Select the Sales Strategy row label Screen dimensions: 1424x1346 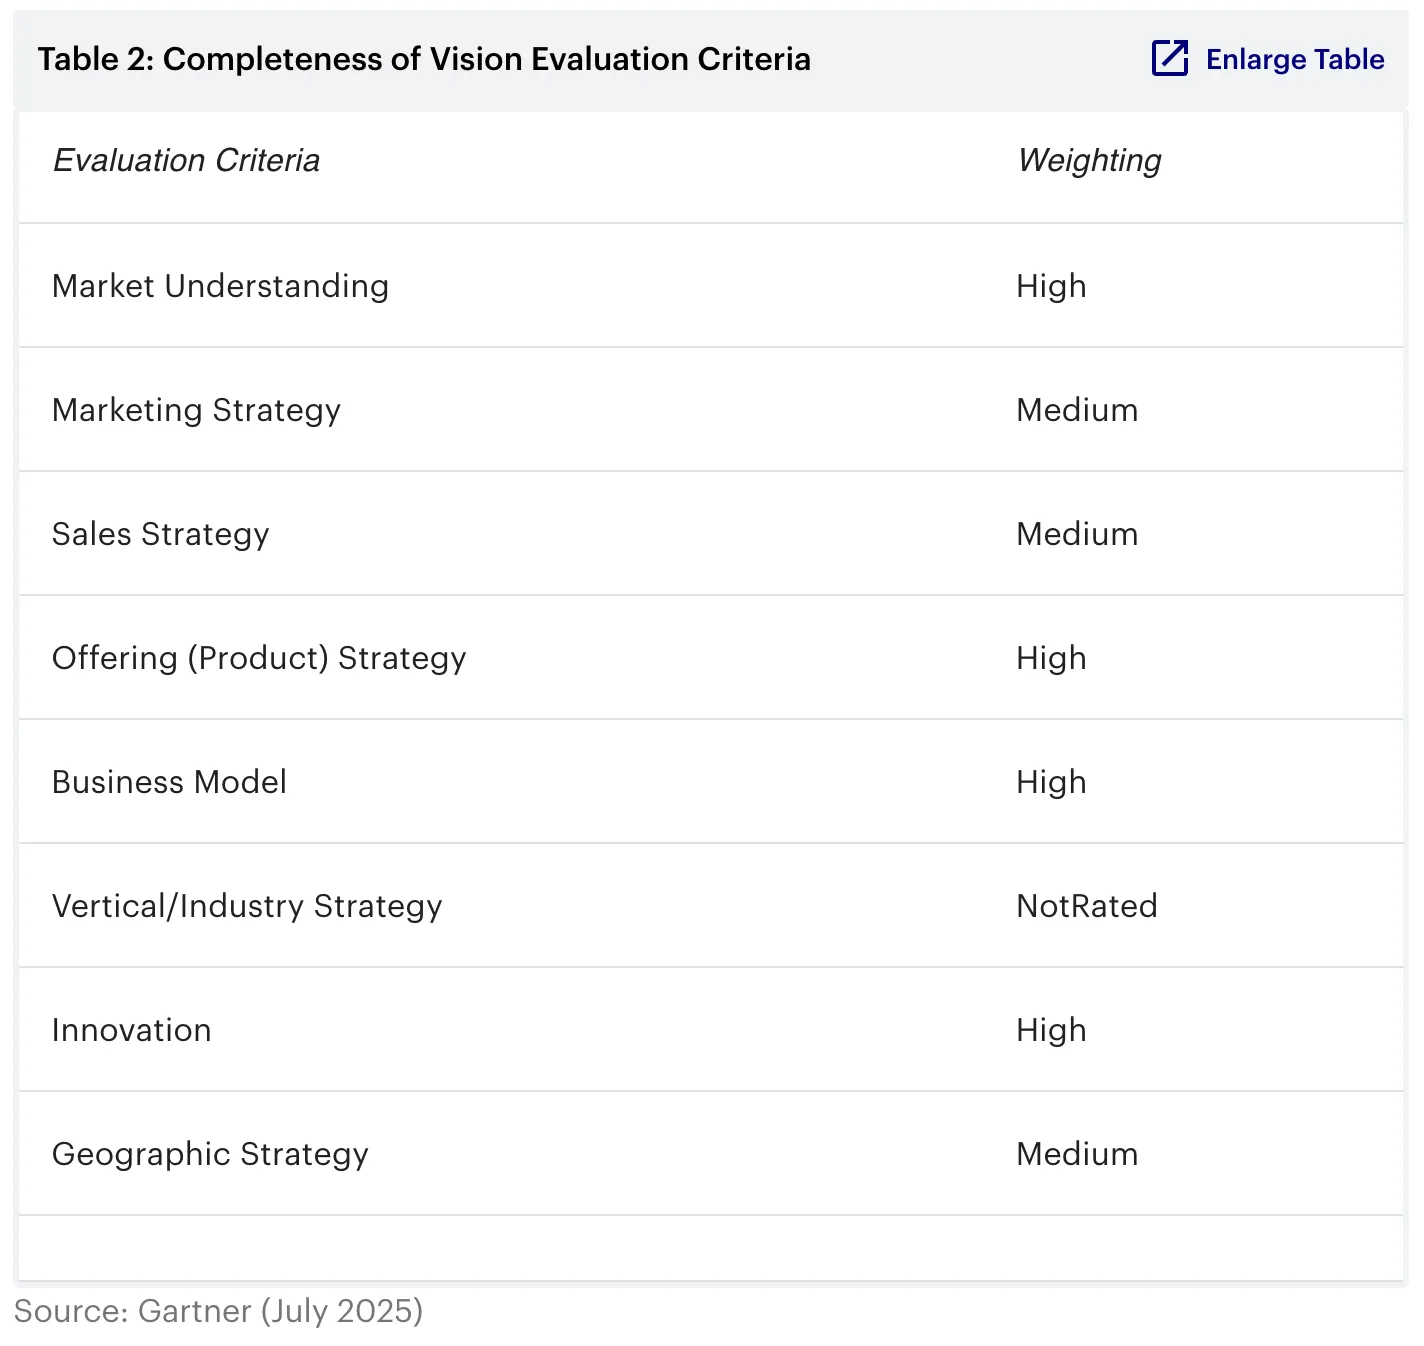click(160, 534)
